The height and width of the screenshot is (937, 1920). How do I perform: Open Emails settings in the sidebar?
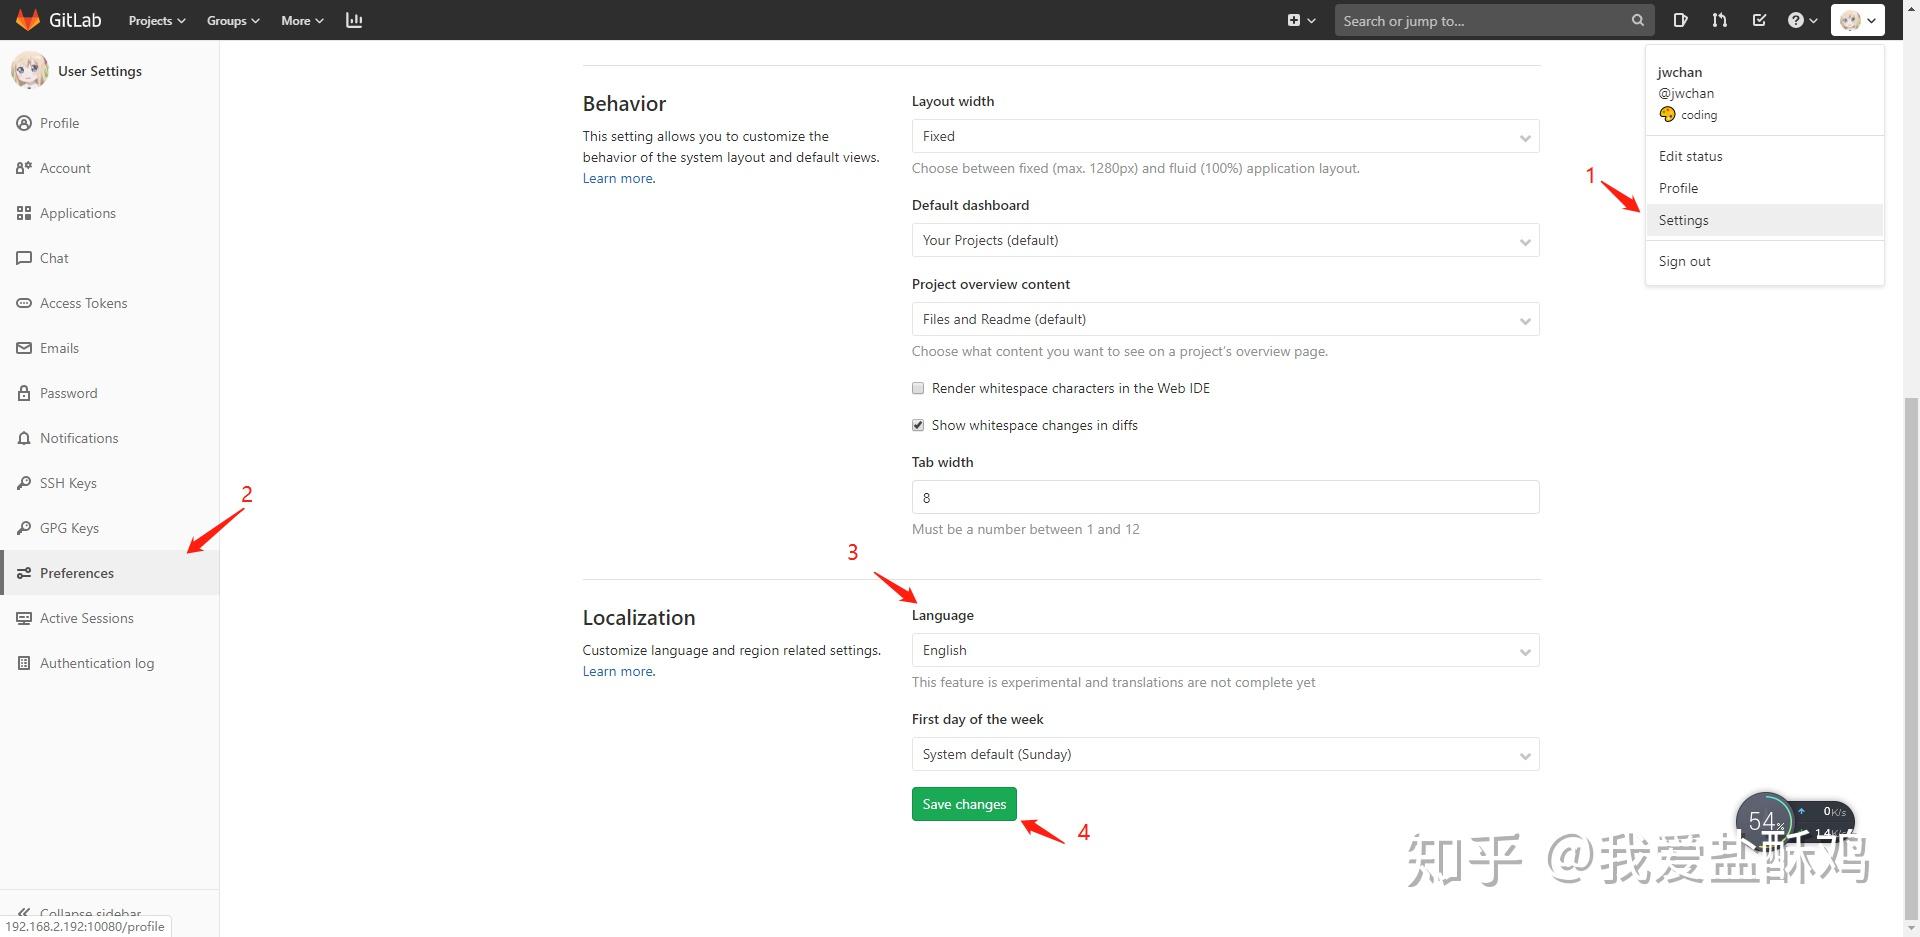point(59,347)
